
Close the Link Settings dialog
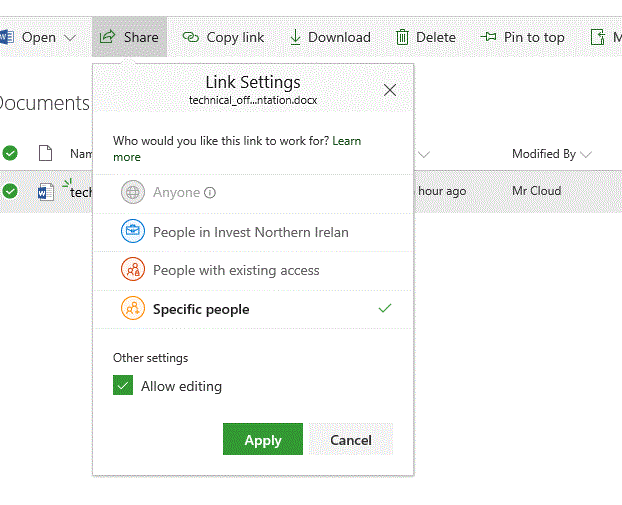tap(390, 90)
